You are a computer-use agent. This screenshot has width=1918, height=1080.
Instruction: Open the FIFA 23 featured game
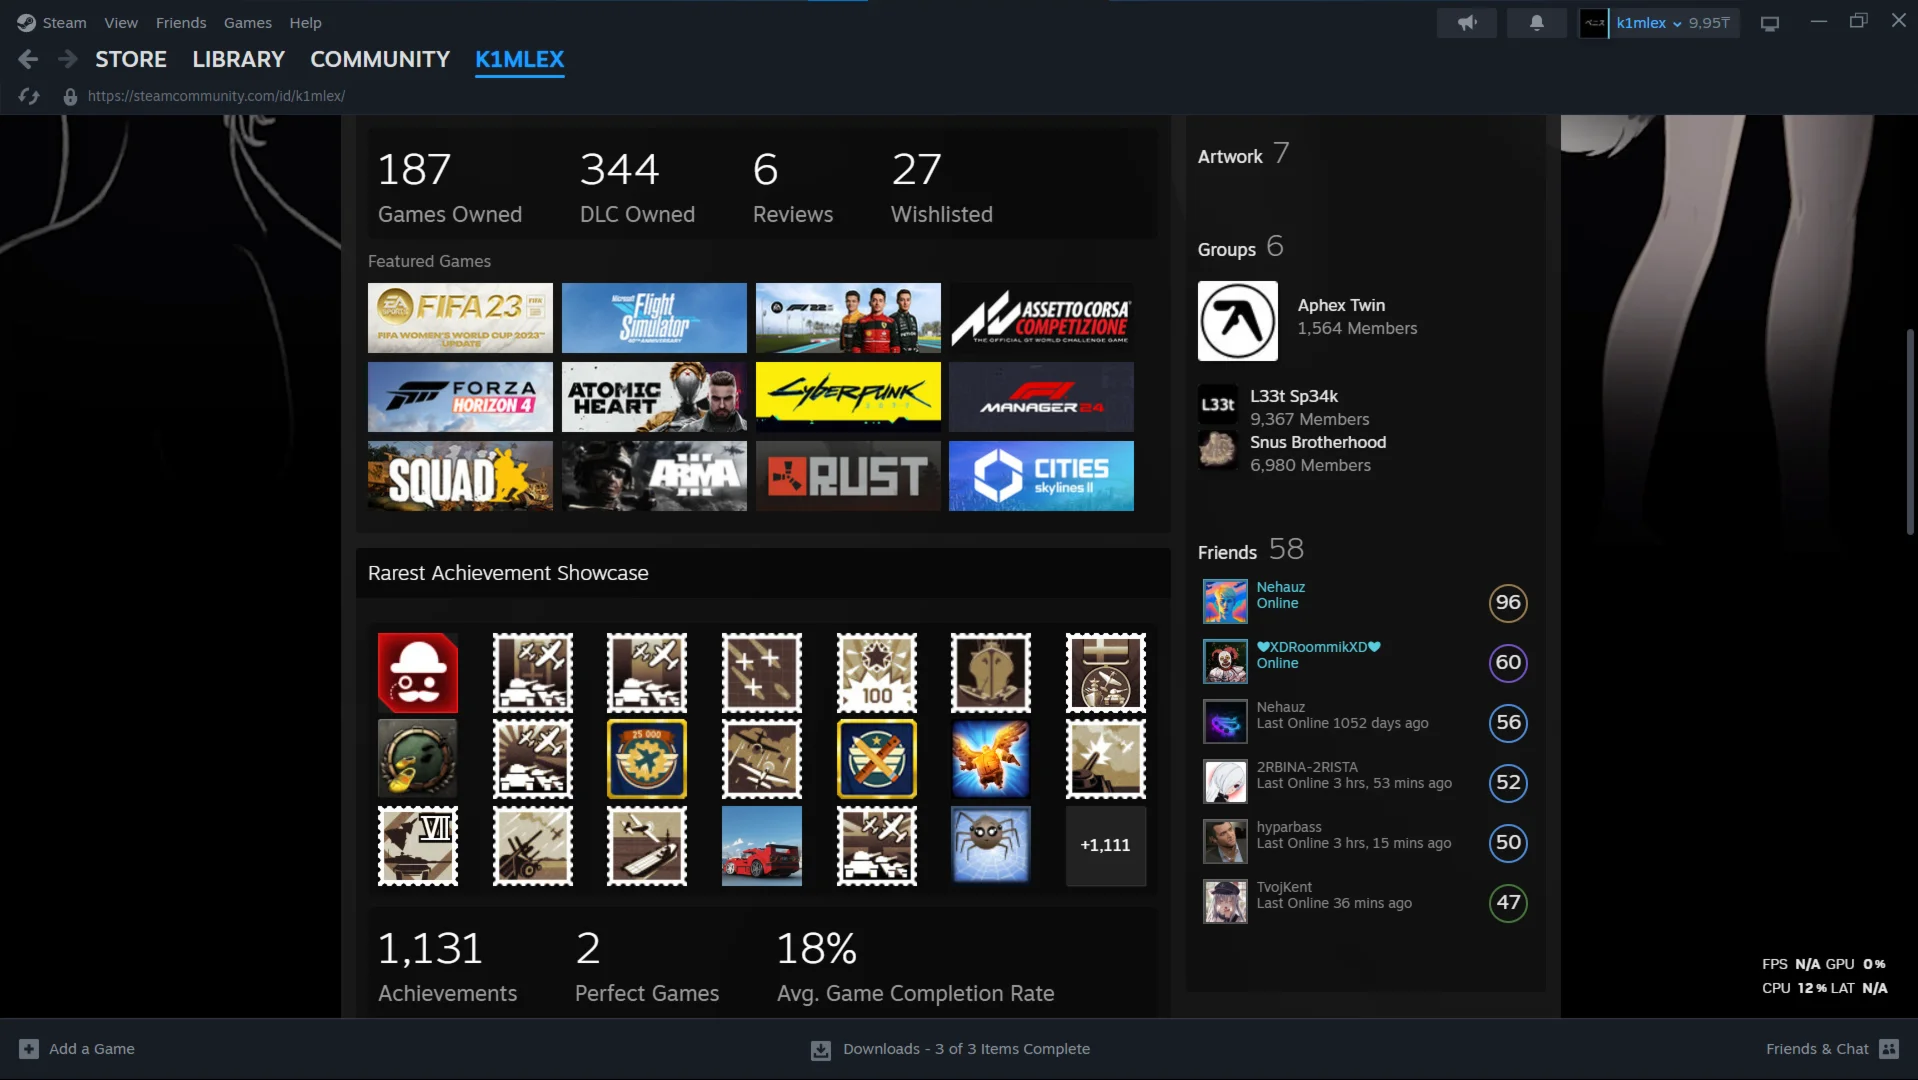click(460, 318)
